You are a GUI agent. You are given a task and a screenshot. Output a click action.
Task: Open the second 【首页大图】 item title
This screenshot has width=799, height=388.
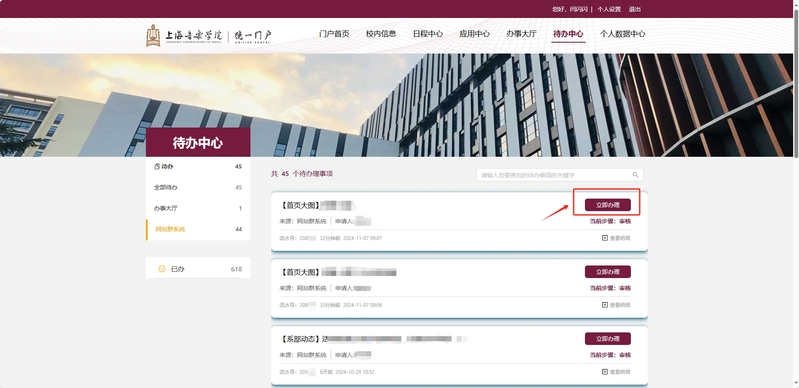(x=338, y=272)
